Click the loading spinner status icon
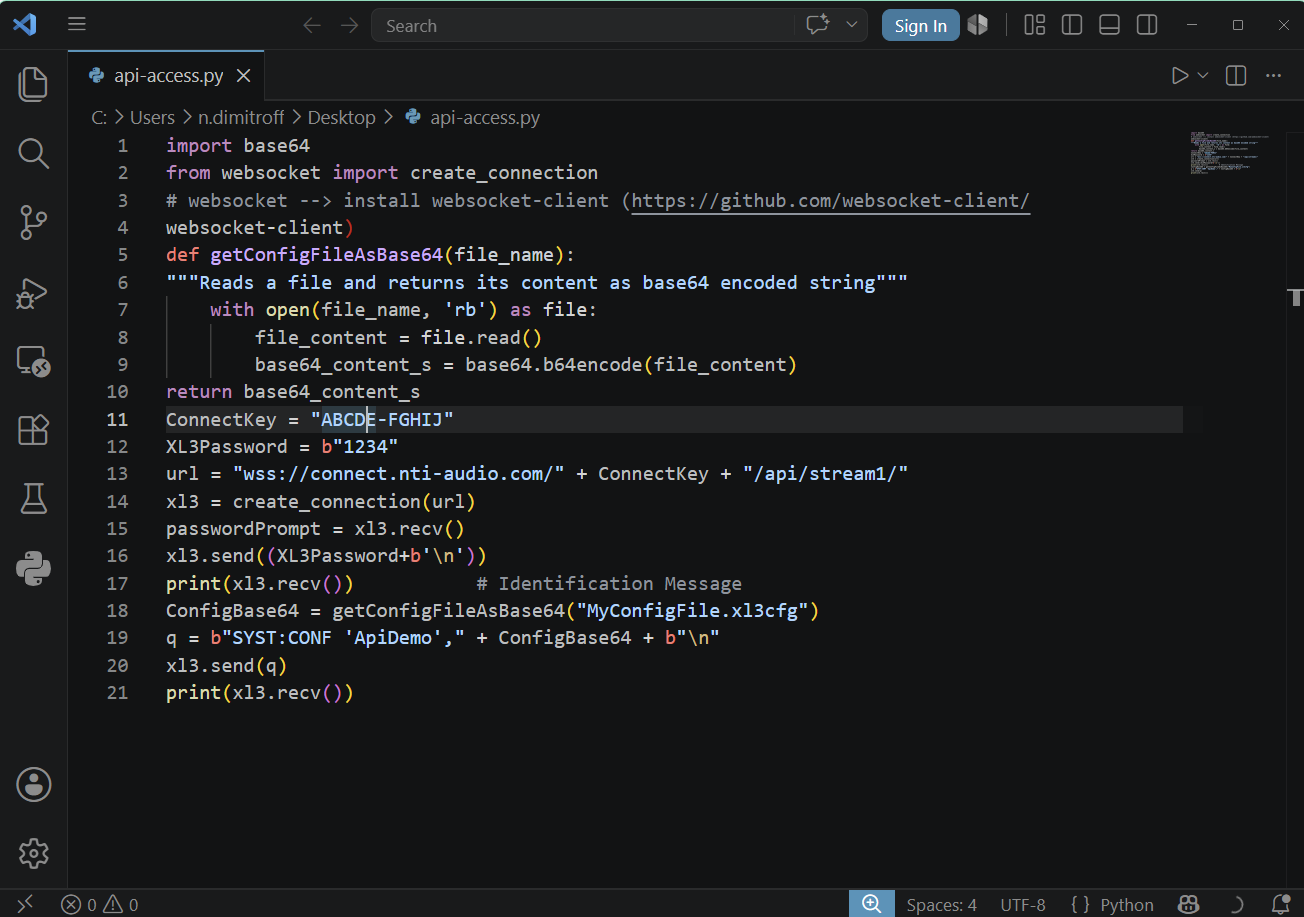1304x917 pixels. 1236,904
